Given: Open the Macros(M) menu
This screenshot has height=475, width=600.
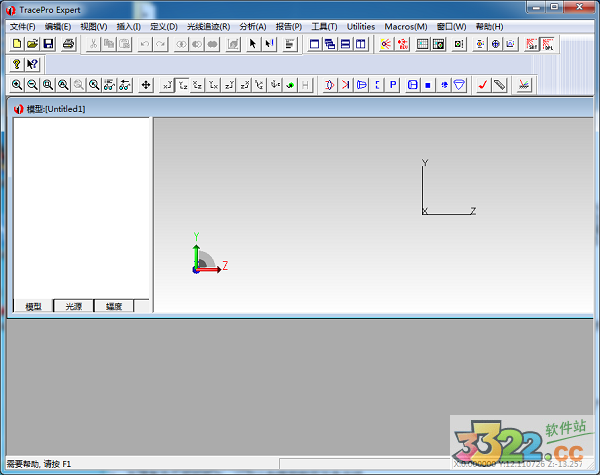Looking at the screenshot, I should tap(405, 26).
